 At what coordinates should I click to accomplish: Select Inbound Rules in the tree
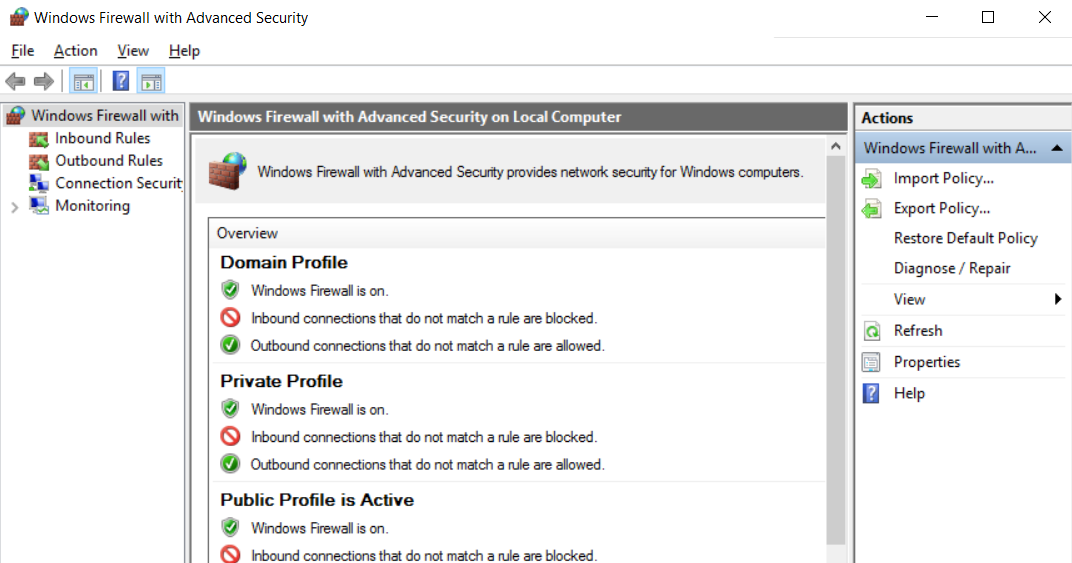click(x=103, y=138)
